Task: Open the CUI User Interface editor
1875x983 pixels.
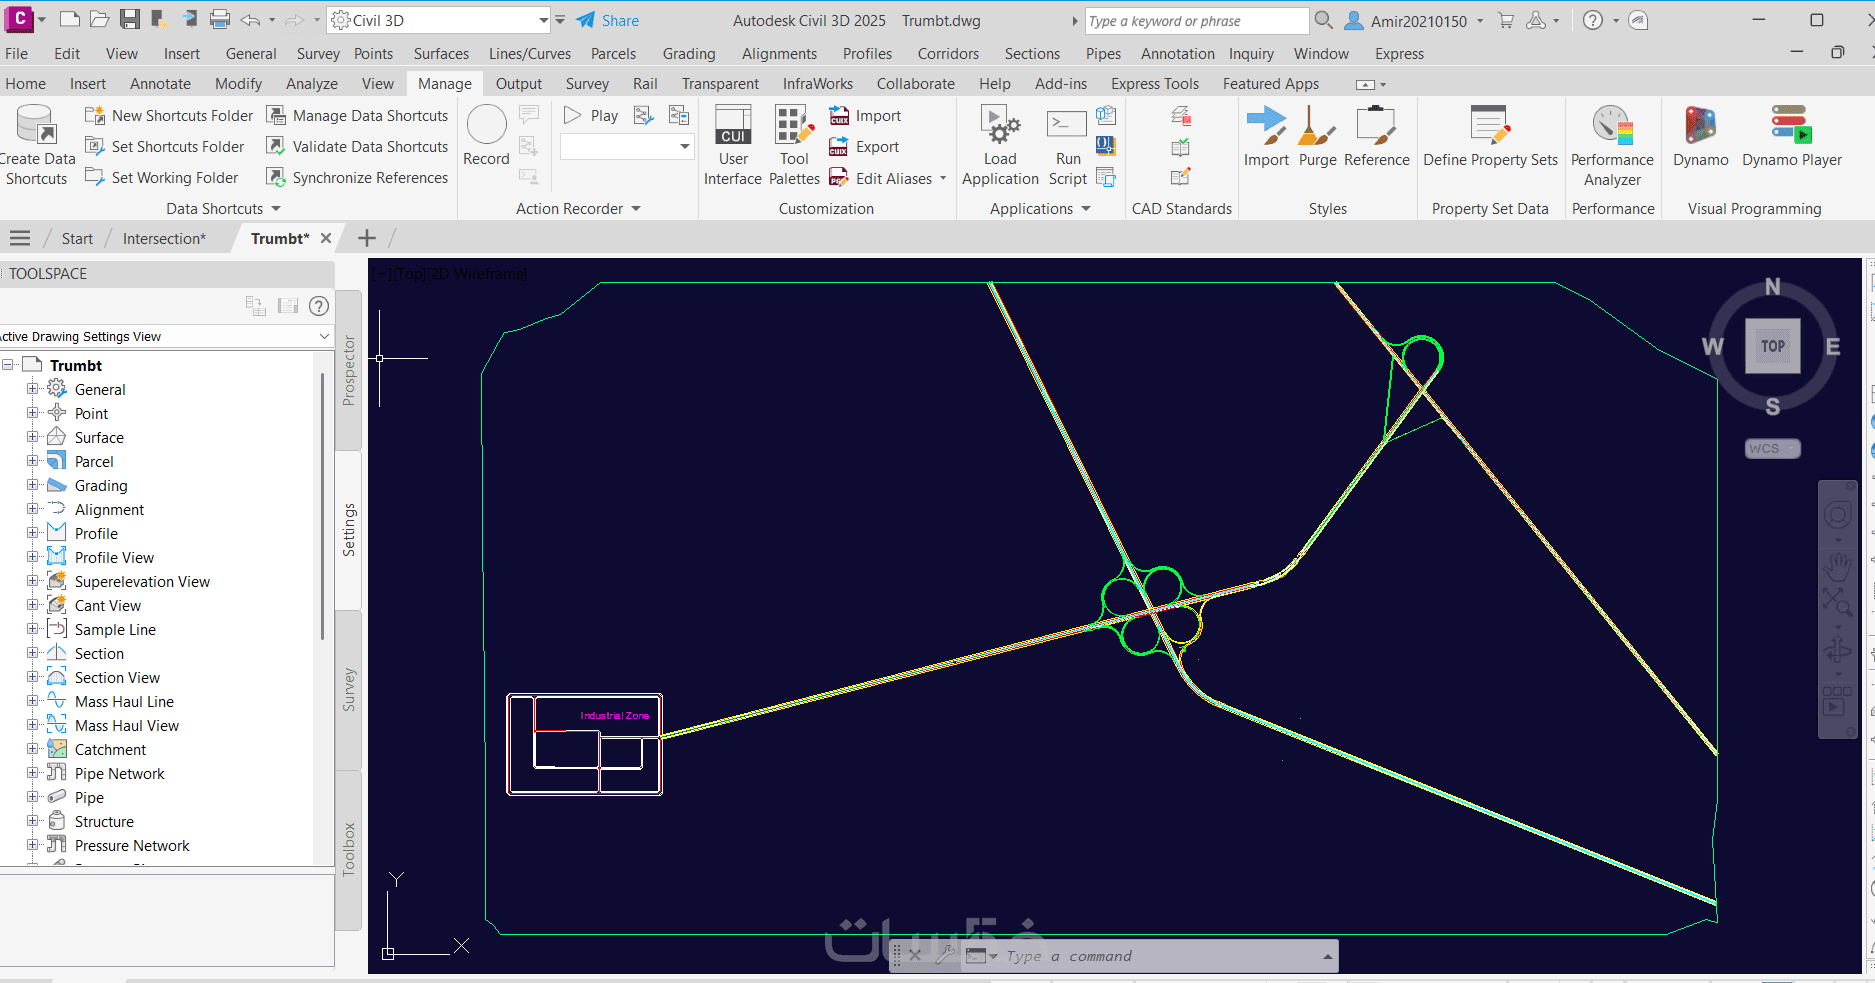Action: pyautogui.click(x=733, y=146)
